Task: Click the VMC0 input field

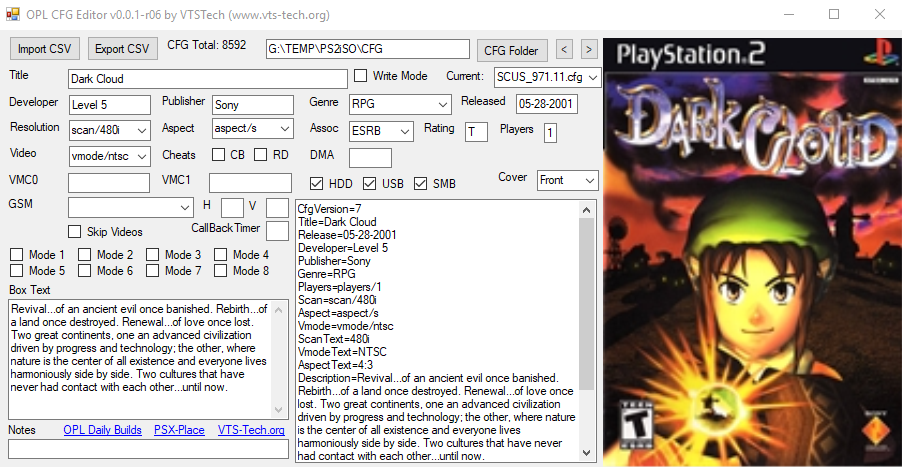Action: [x=109, y=183]
